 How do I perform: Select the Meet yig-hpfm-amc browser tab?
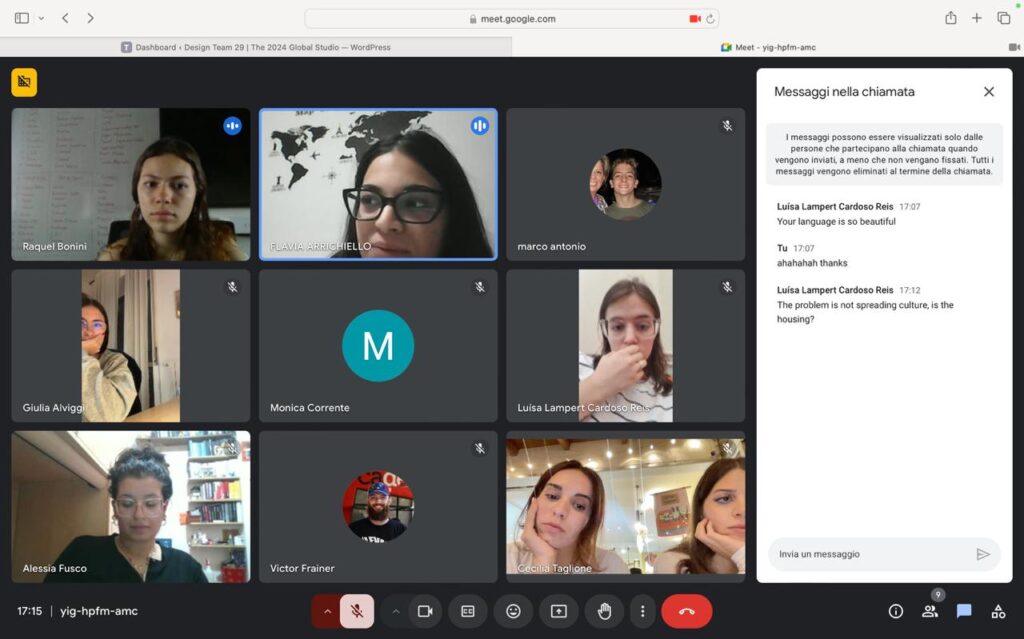[768, 47]
